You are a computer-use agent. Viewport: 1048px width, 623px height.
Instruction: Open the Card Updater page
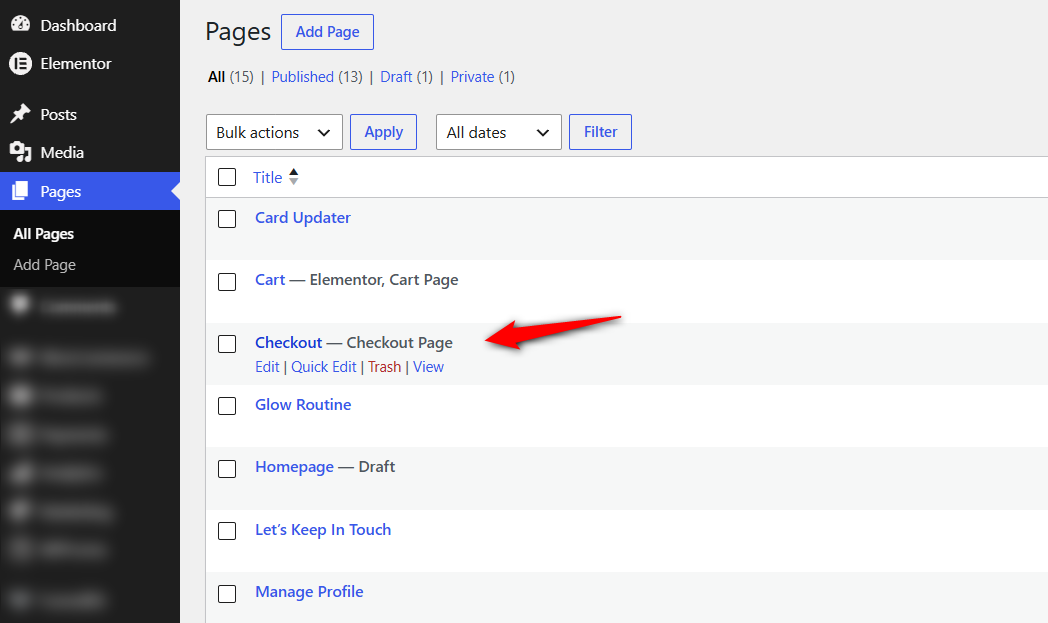(x=303, y=218)
